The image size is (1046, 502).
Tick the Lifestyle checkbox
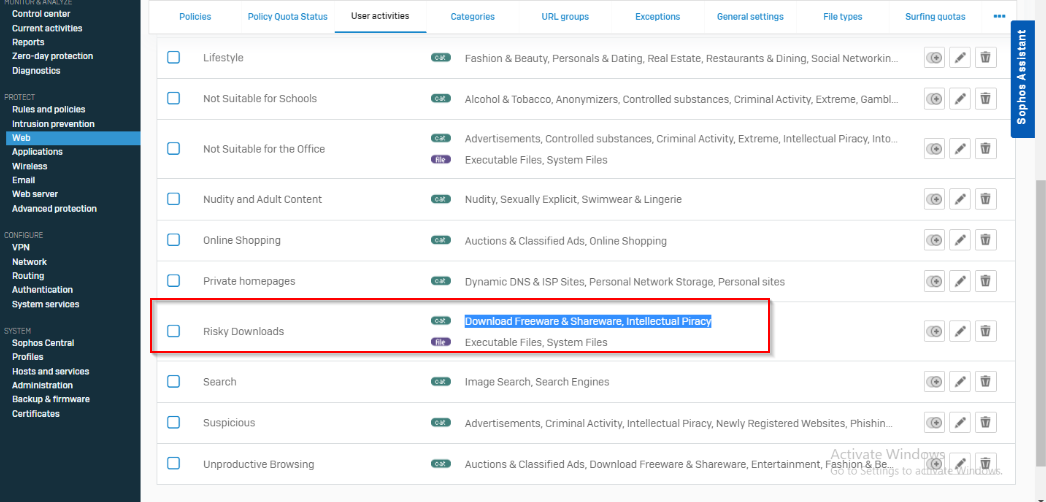173,57
